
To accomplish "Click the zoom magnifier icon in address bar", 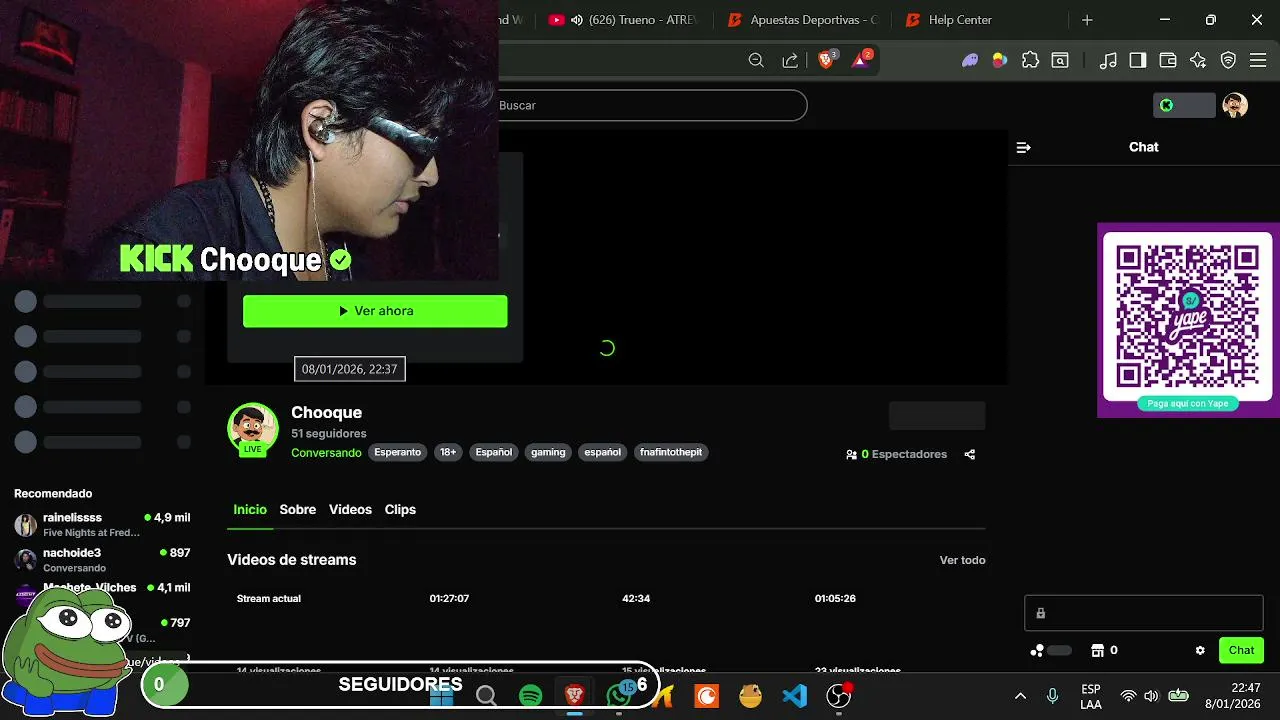I will coord(756,60).
